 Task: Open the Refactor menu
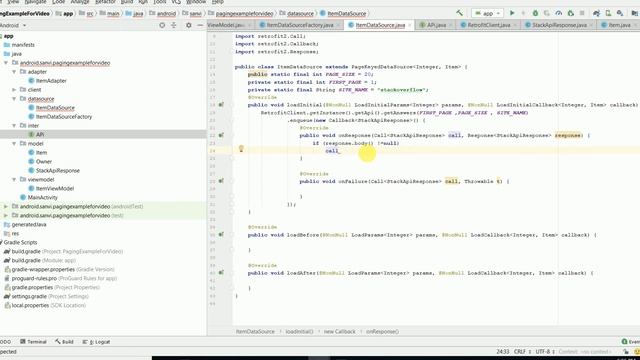pyautogui.click(x=105, y=2)
